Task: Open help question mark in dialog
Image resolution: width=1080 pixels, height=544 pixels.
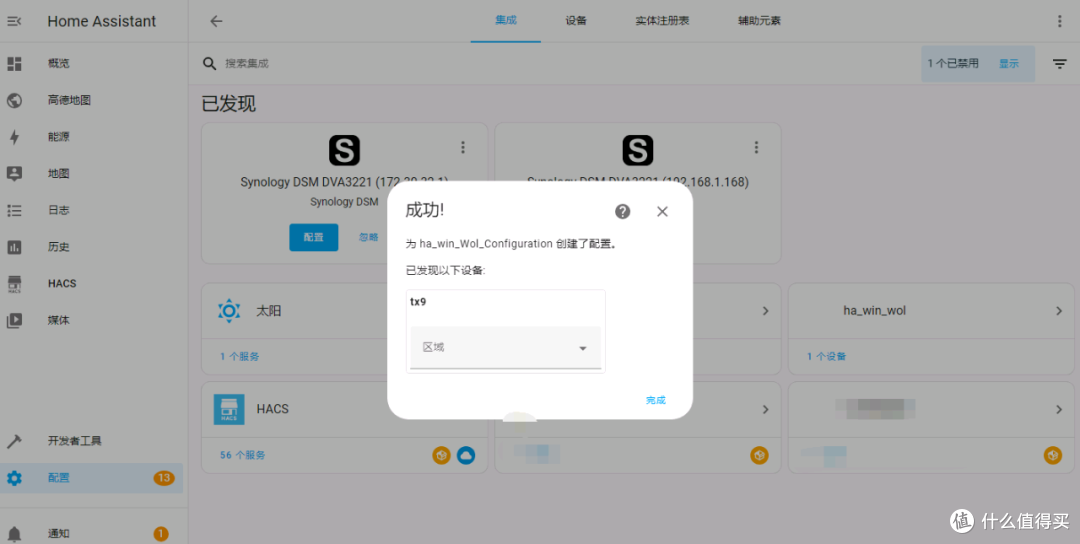Action: pyautogui.click(x=623, y=211)
